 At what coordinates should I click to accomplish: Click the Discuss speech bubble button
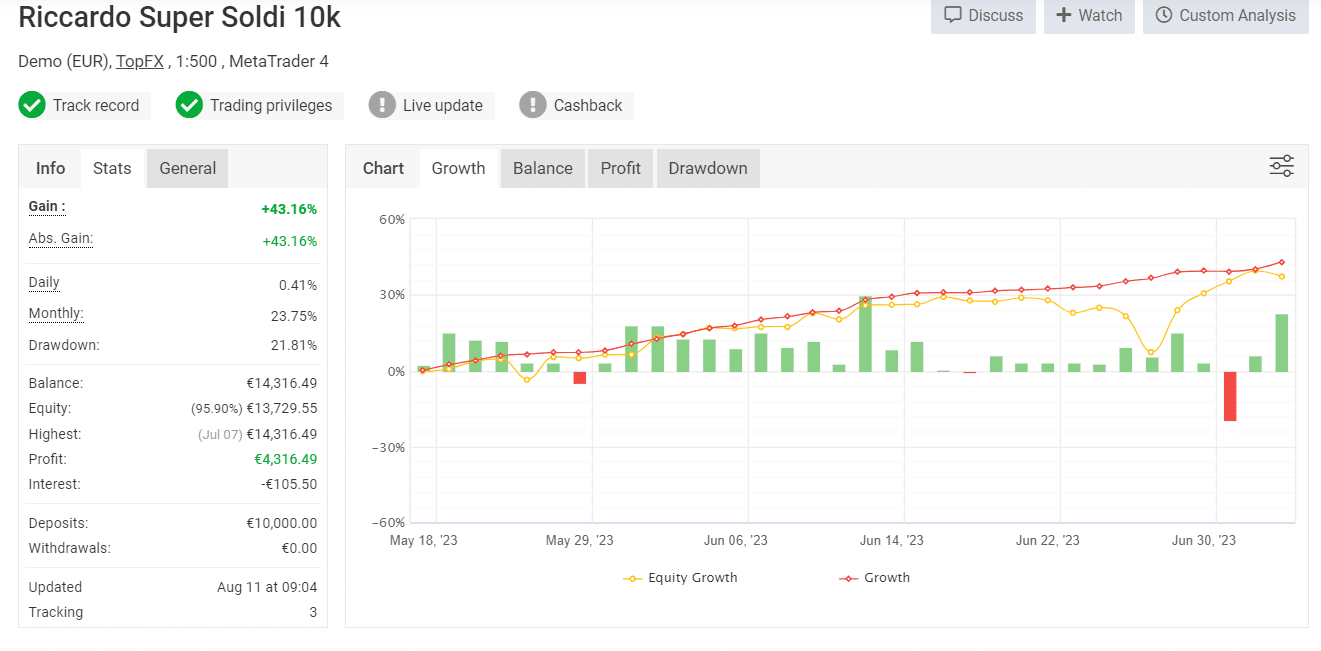click(983, 16)
